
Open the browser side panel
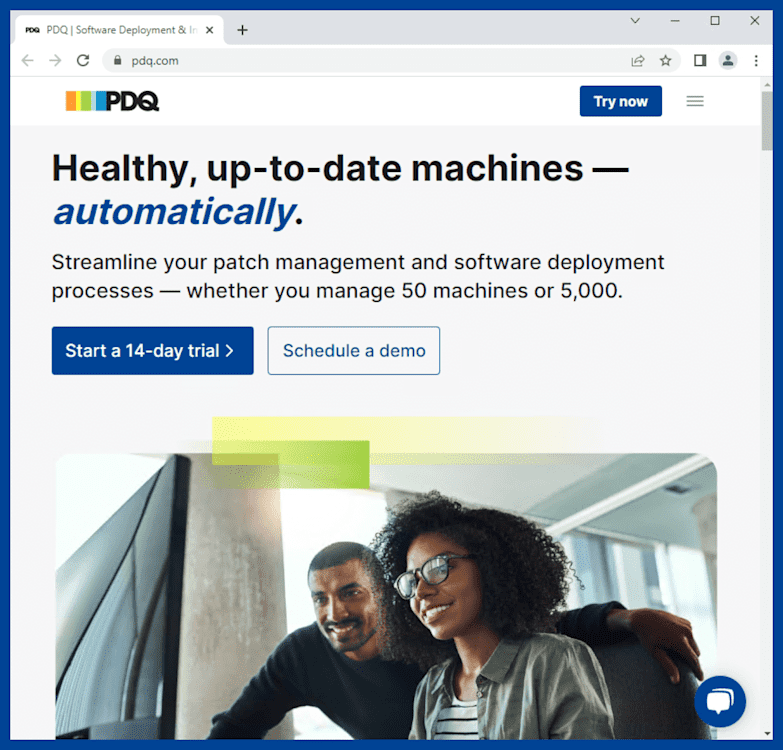[700, 60]
